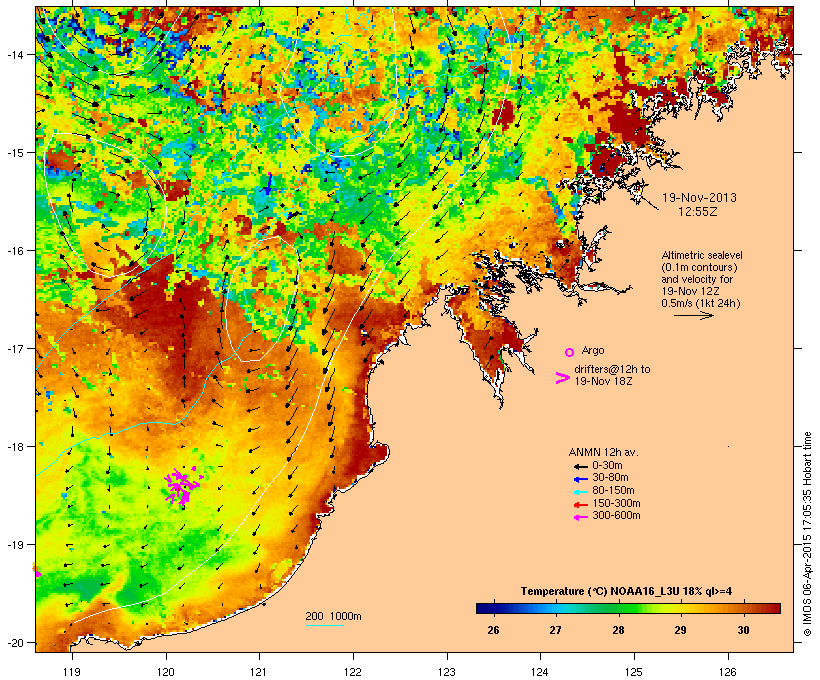This screenshot has height=680, width=820.
Task: Click the latitude axis label -20
Action: click(14, 643)
